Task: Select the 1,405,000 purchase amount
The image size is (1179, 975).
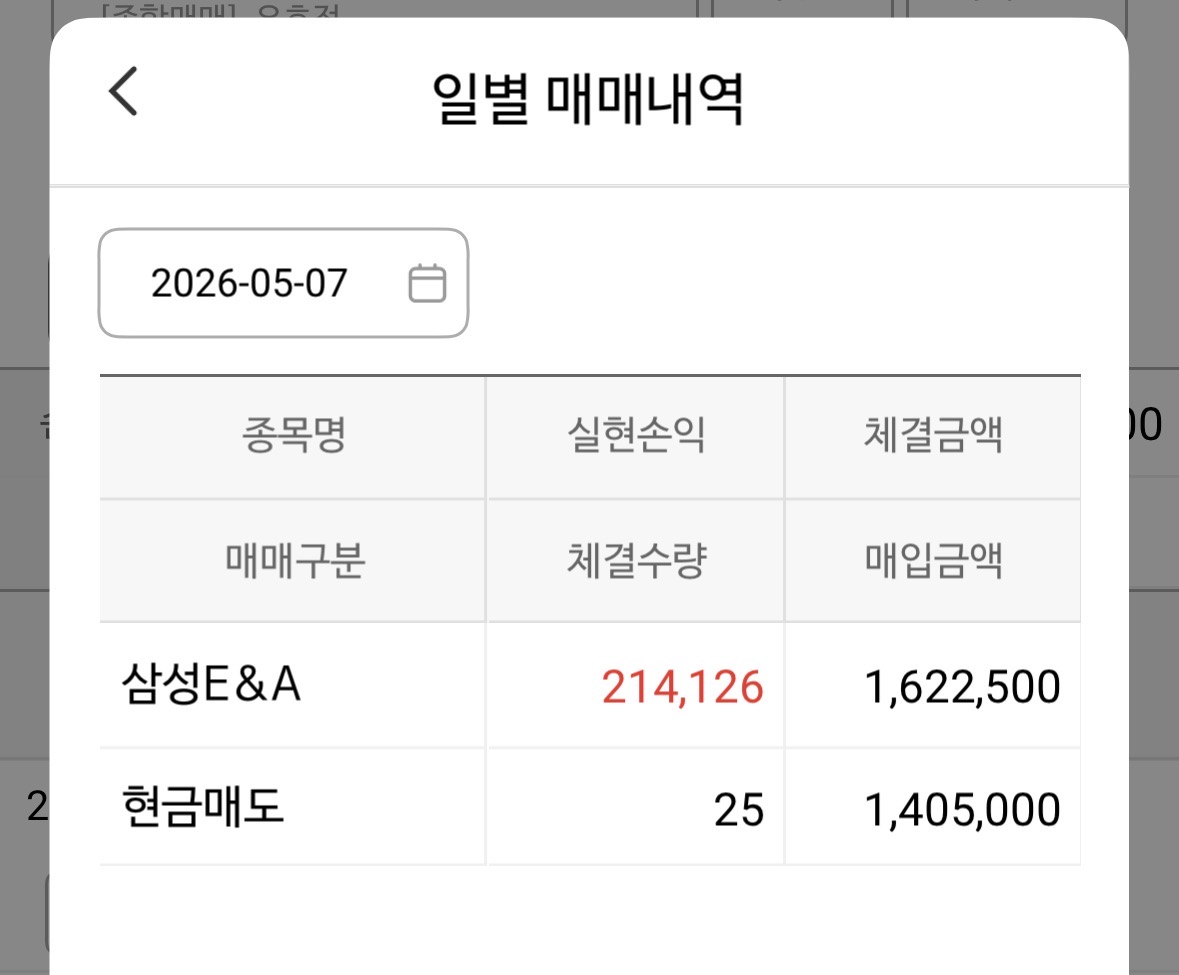Action: (x=962, y=810)
